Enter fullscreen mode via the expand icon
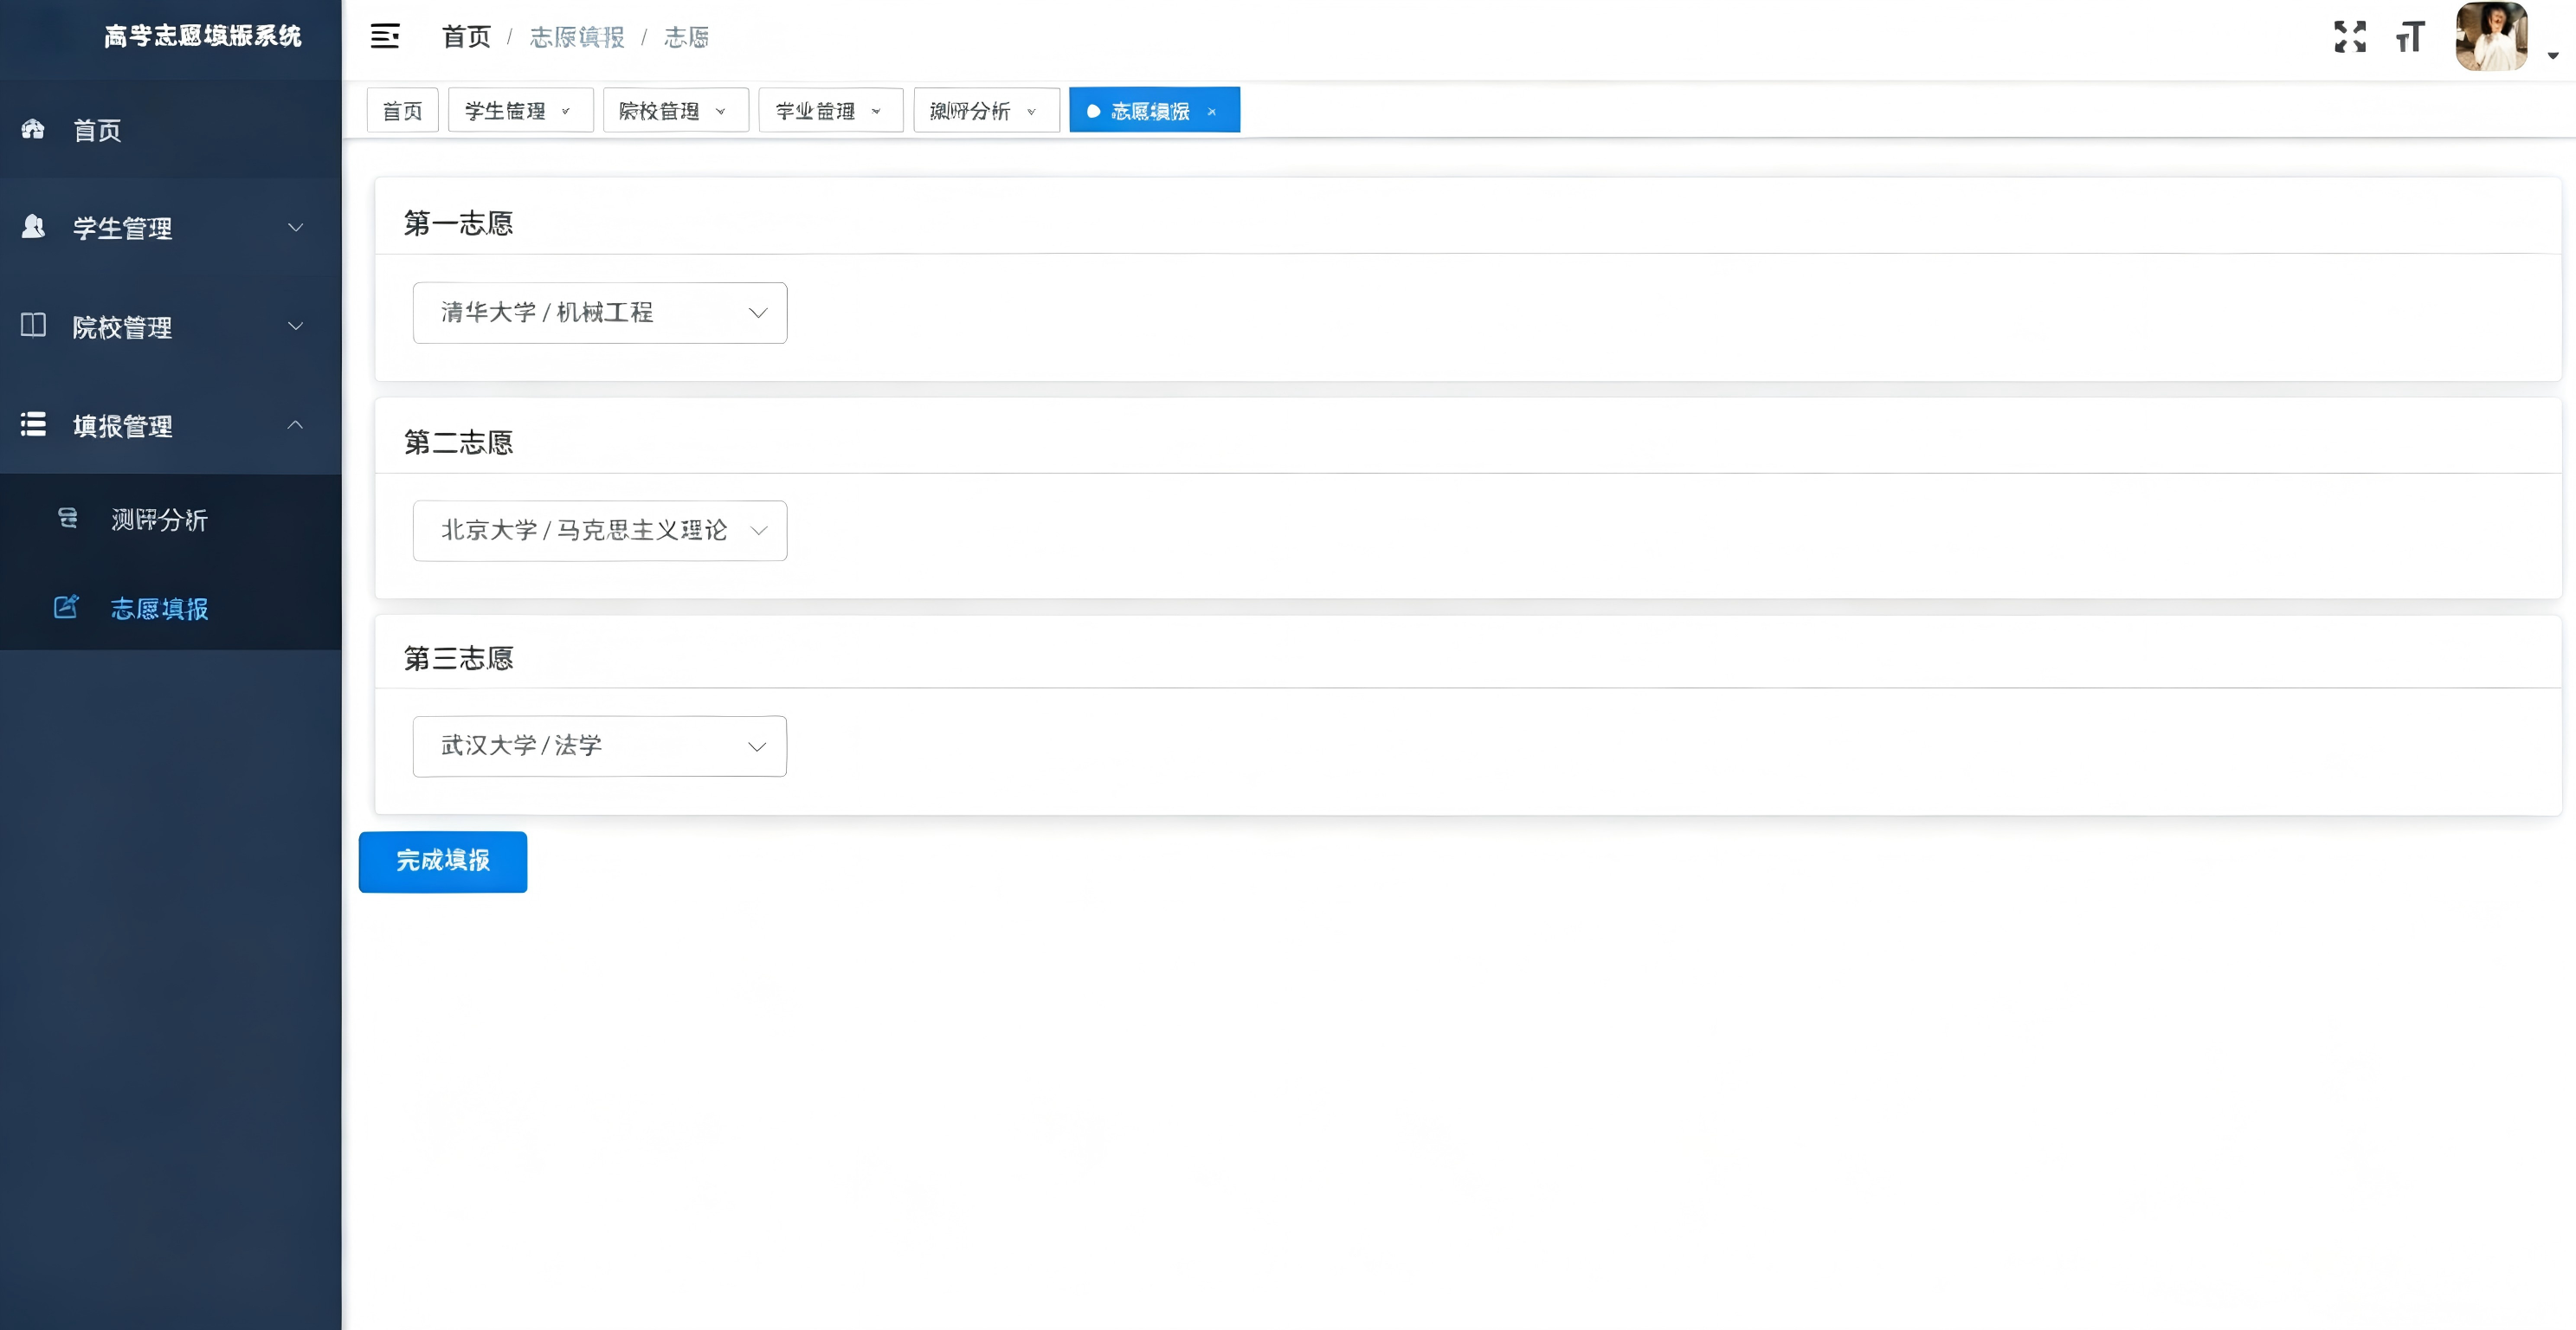This screenshot has width=2576, height=1330. 2350,37
